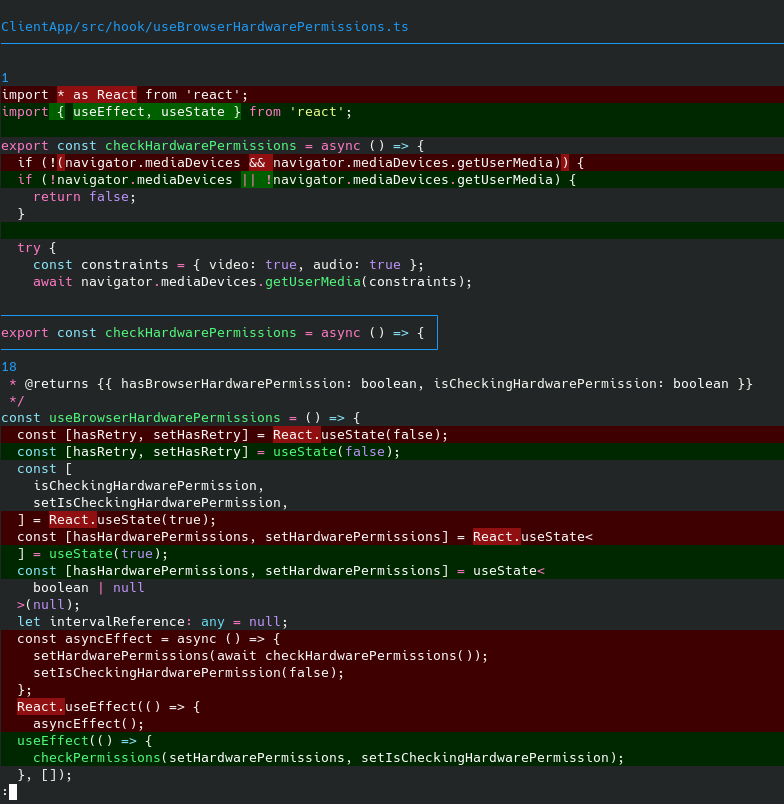Click the highlighted '&&' operator in removed line
This screenshot has width=784, height=804.
click(x=257, y=162)
